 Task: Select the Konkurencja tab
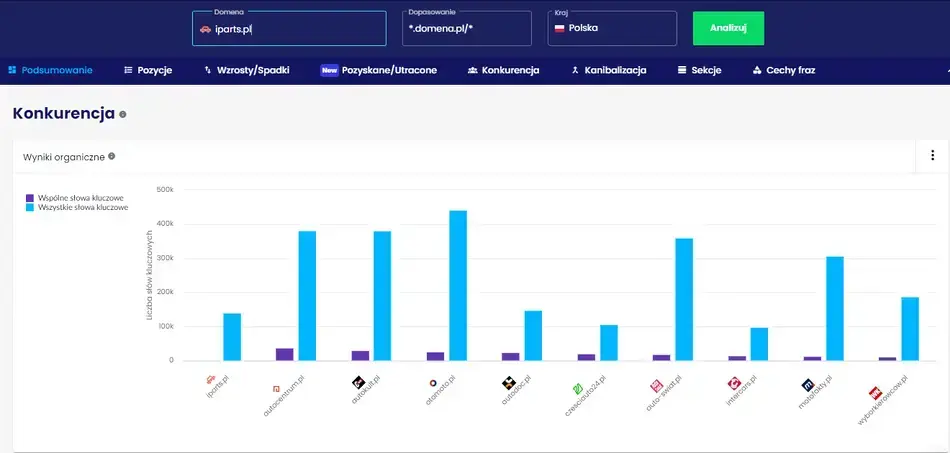[503, 70]
